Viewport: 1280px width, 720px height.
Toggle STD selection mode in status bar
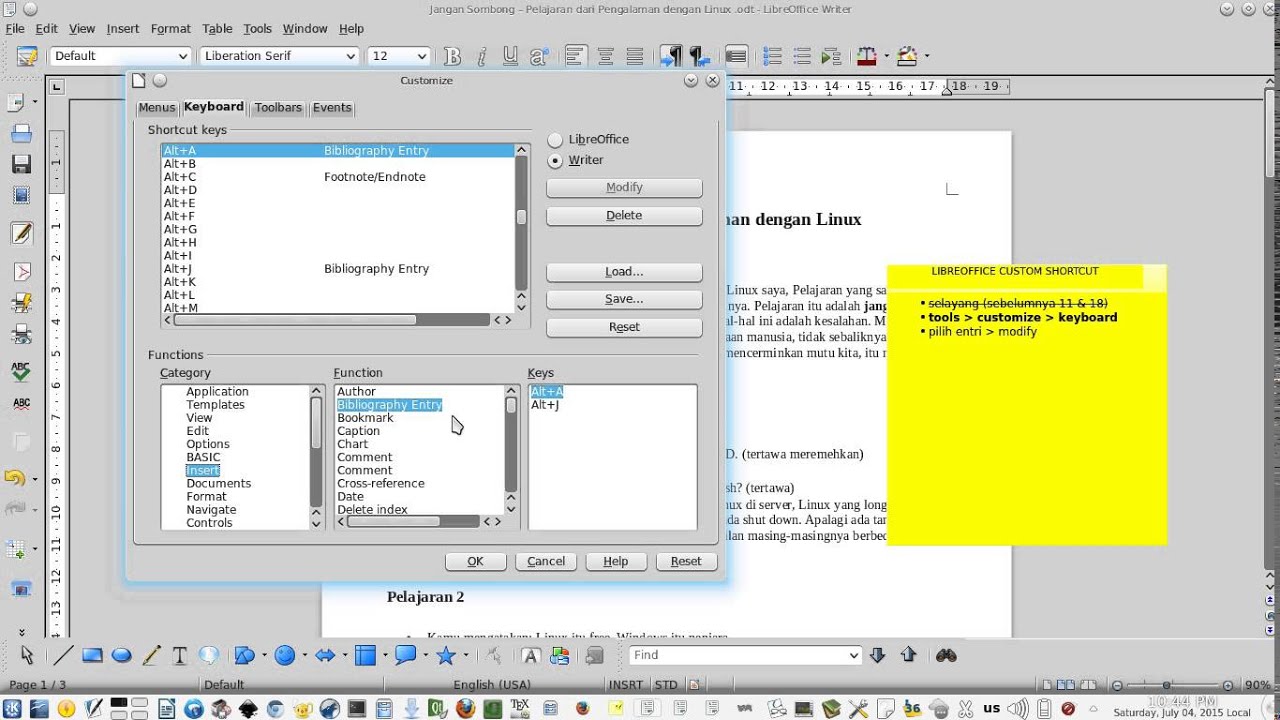(x=665, y=685)
